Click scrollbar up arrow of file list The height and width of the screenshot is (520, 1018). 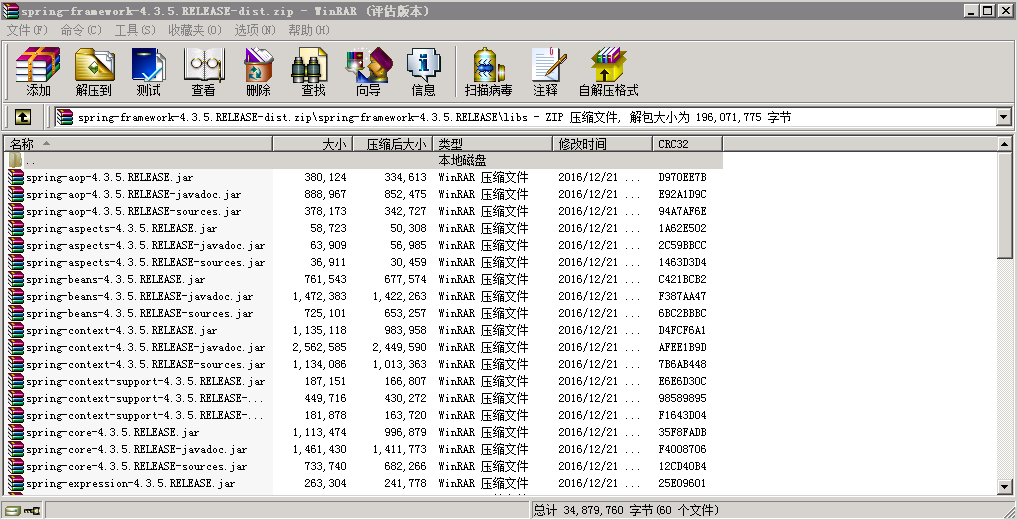pyautogui.click(x=1004, y=144)
